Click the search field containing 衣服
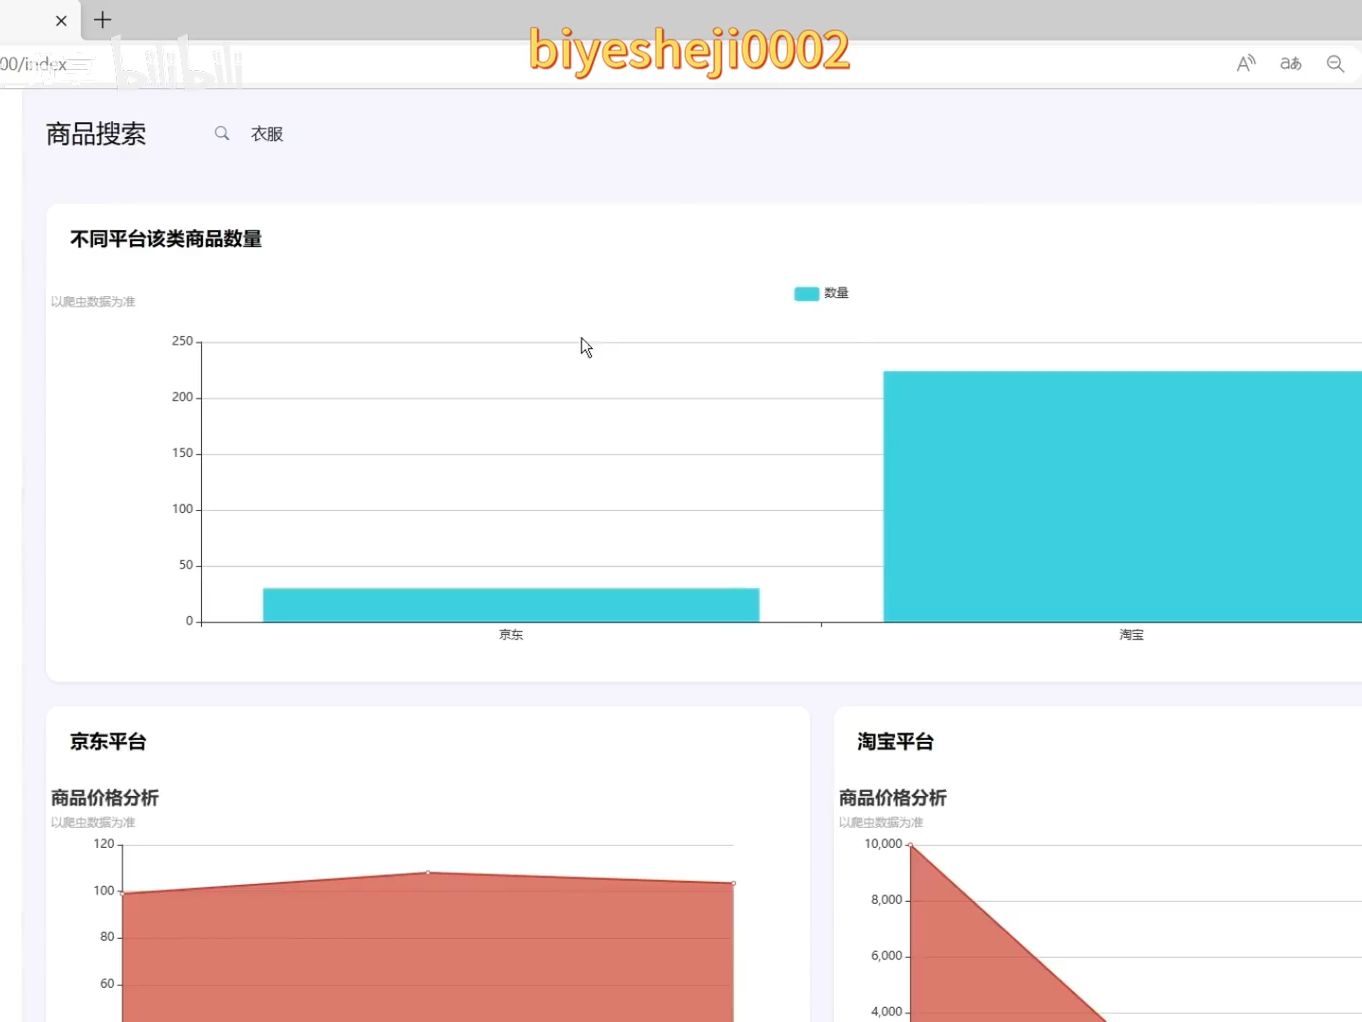Viewport: 1362px width, 1022px height. [267, 134]
